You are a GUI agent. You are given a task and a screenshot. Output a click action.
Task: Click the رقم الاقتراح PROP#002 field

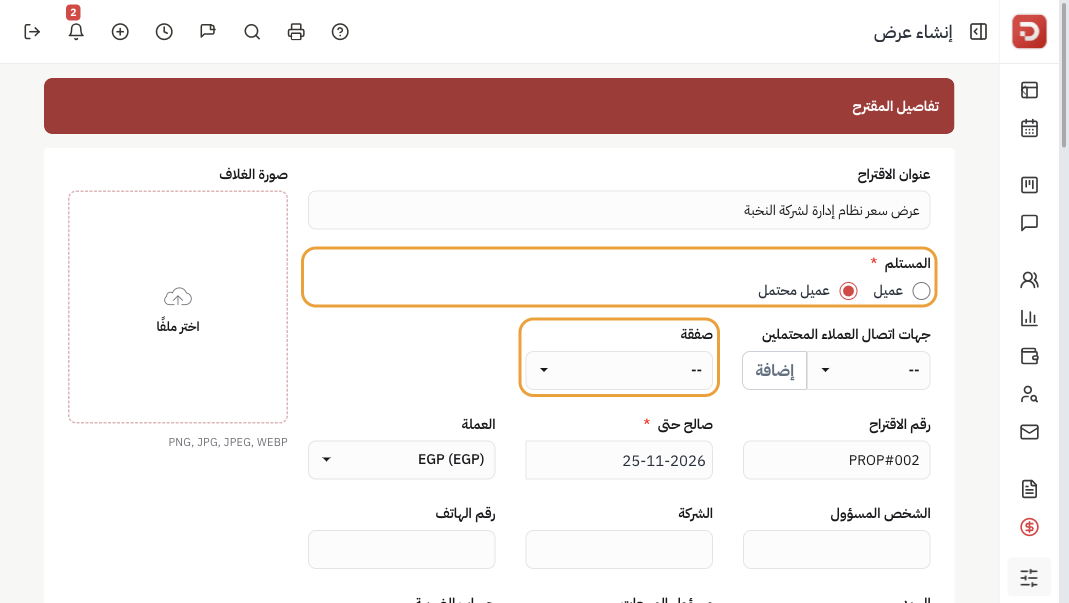[837, 460]
